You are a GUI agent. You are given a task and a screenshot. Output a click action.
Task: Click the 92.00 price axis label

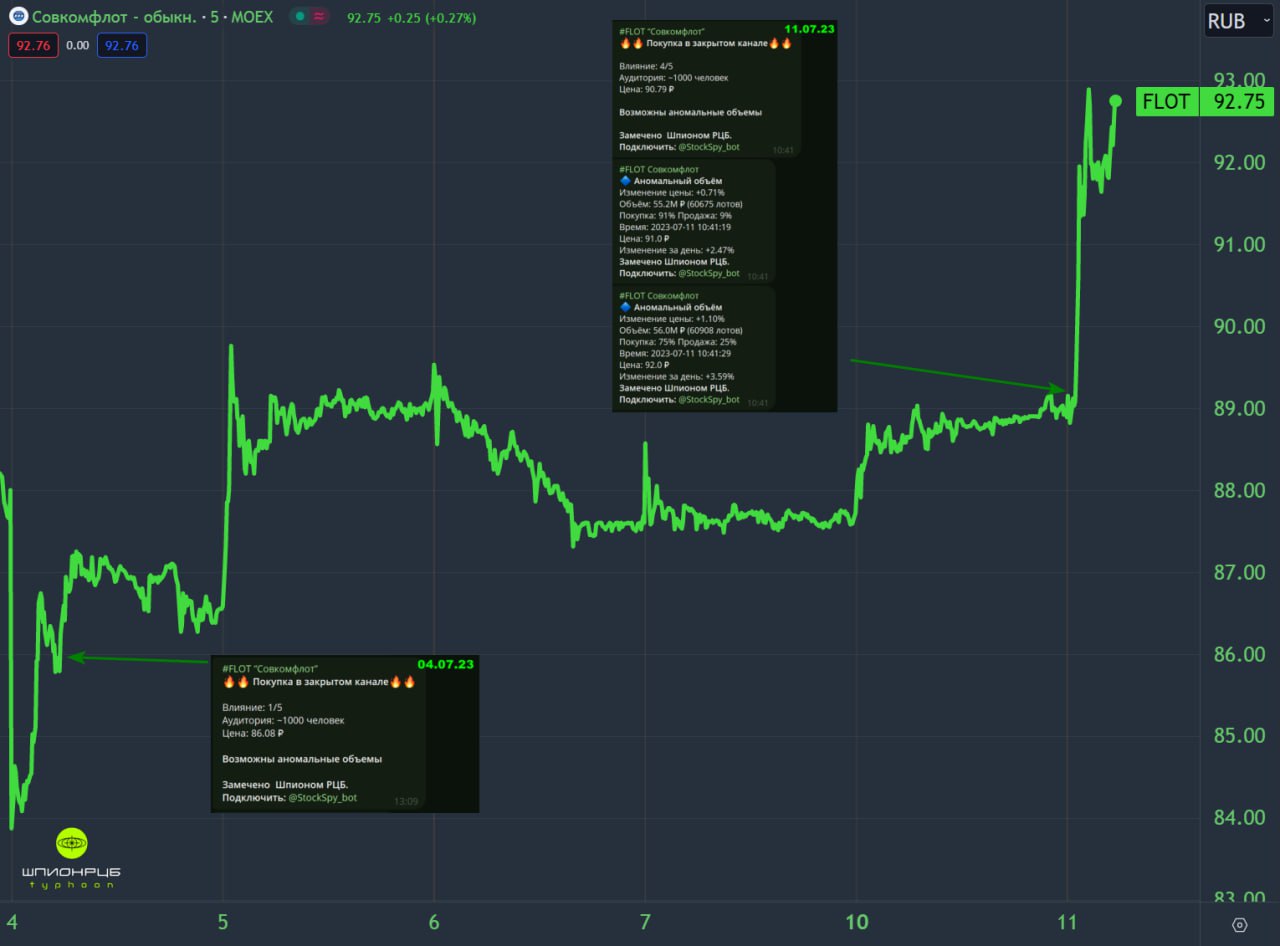(1238, 162)
